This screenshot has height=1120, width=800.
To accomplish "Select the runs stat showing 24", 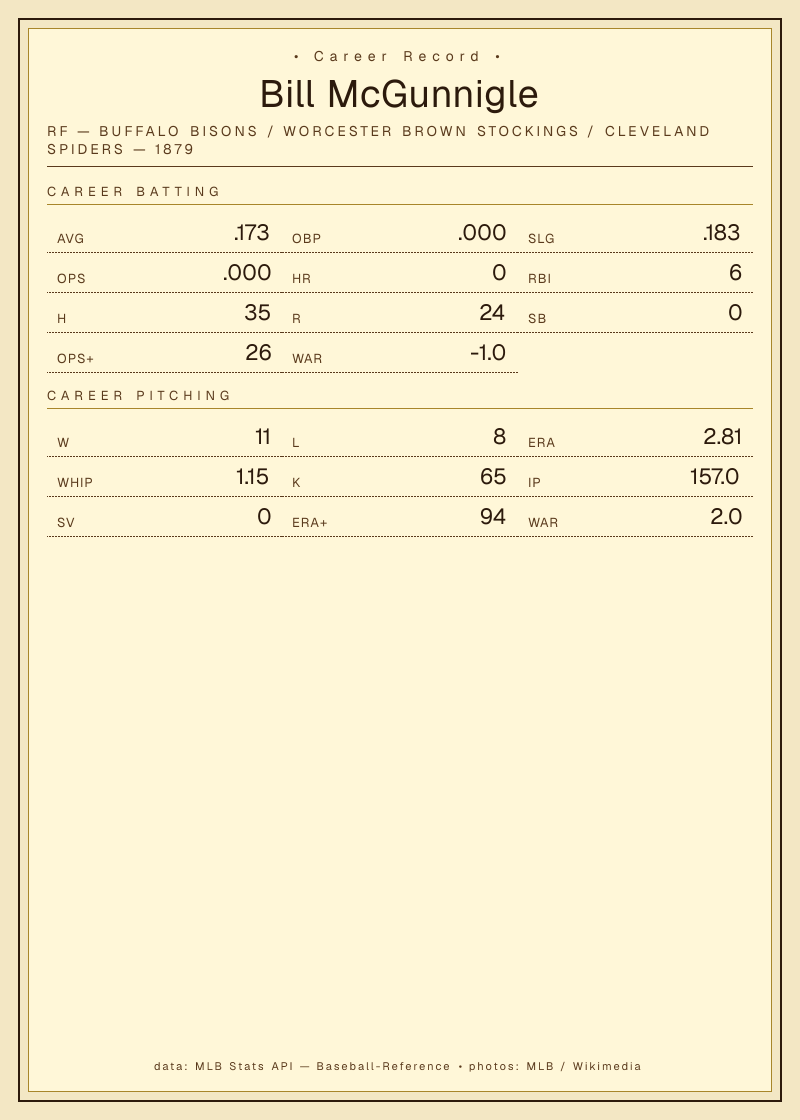I will pyautogui.click(x=400, y=313).
